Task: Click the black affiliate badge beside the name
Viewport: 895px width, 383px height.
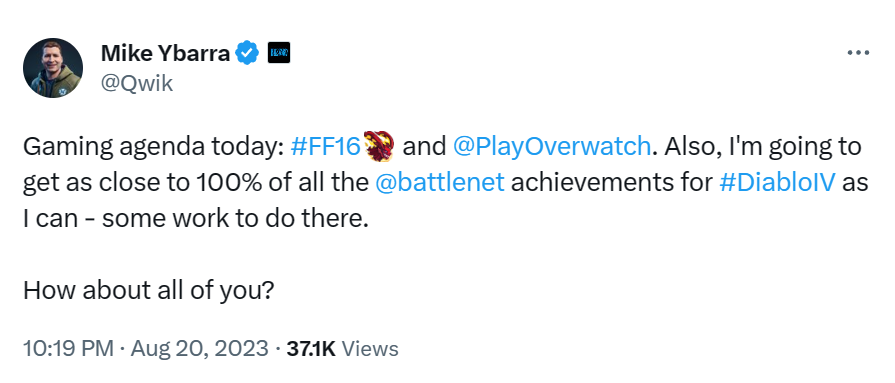Action: [x=279, y=53]
